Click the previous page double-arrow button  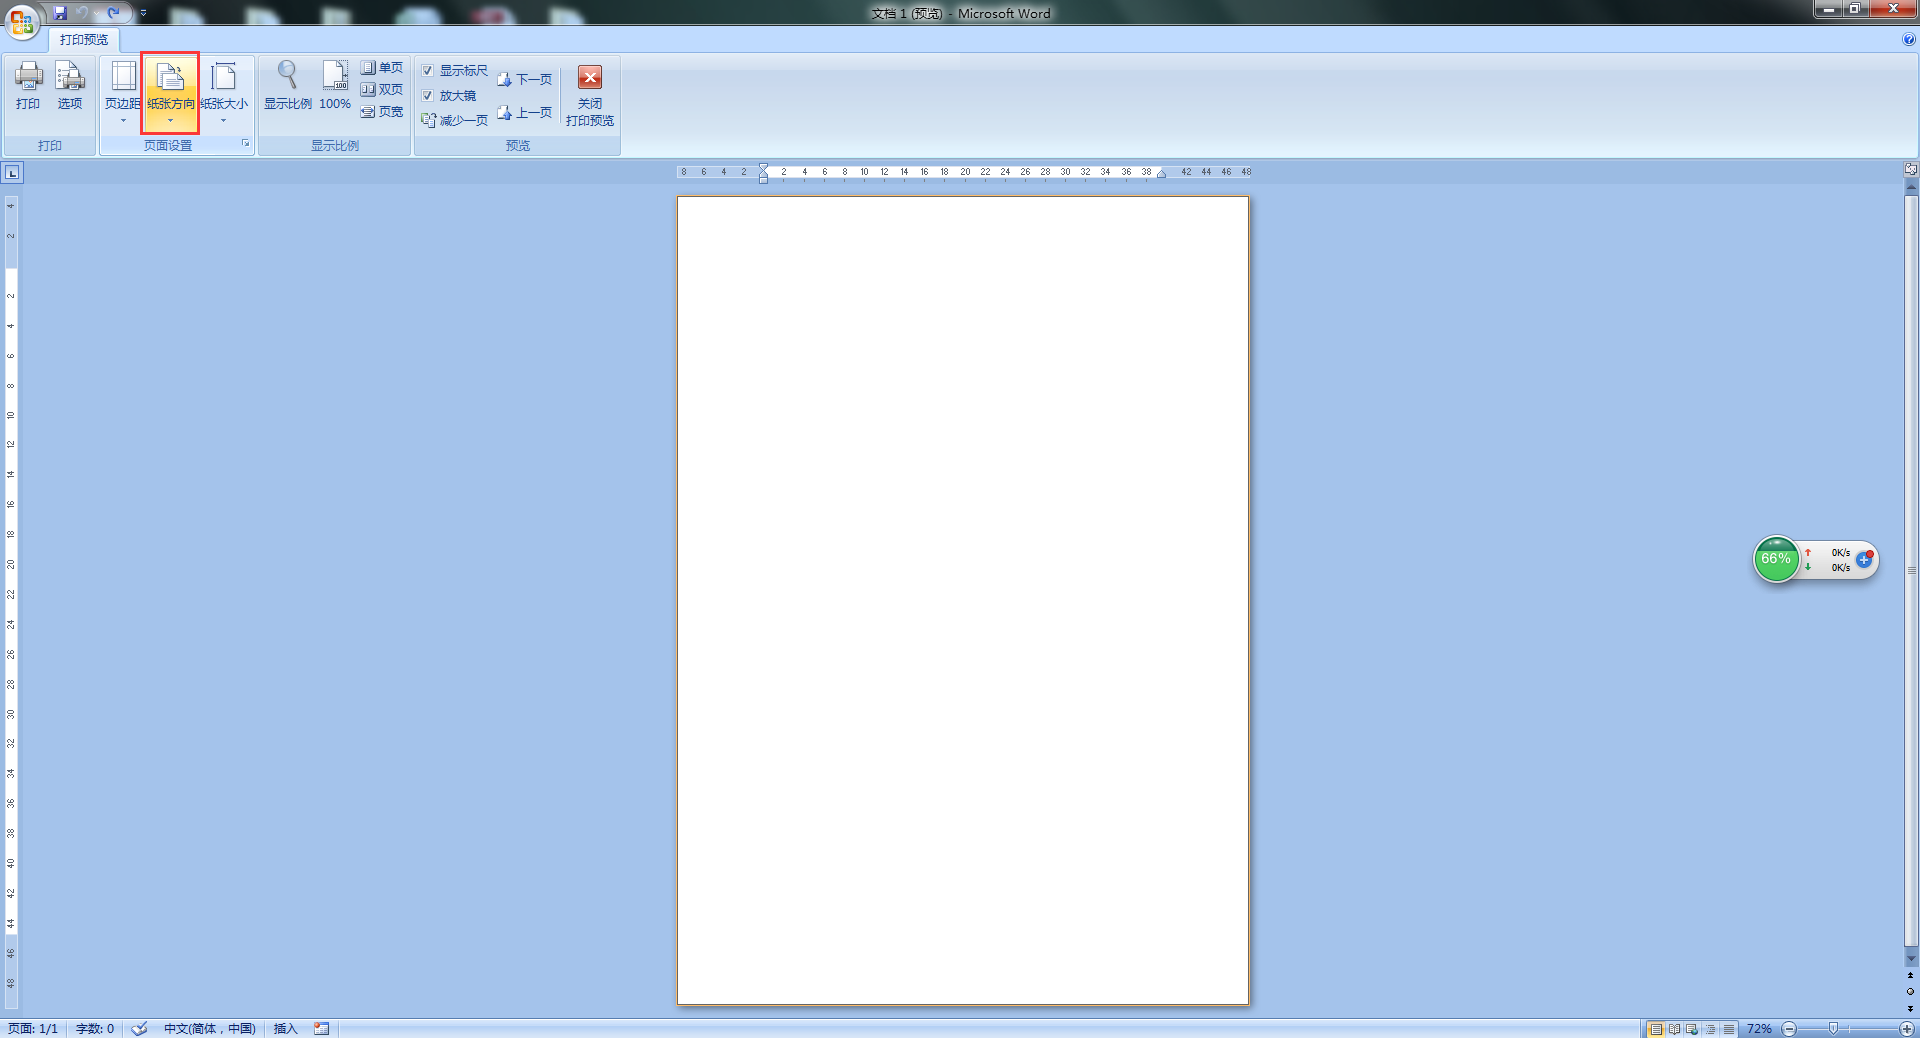pos(1910,976)
